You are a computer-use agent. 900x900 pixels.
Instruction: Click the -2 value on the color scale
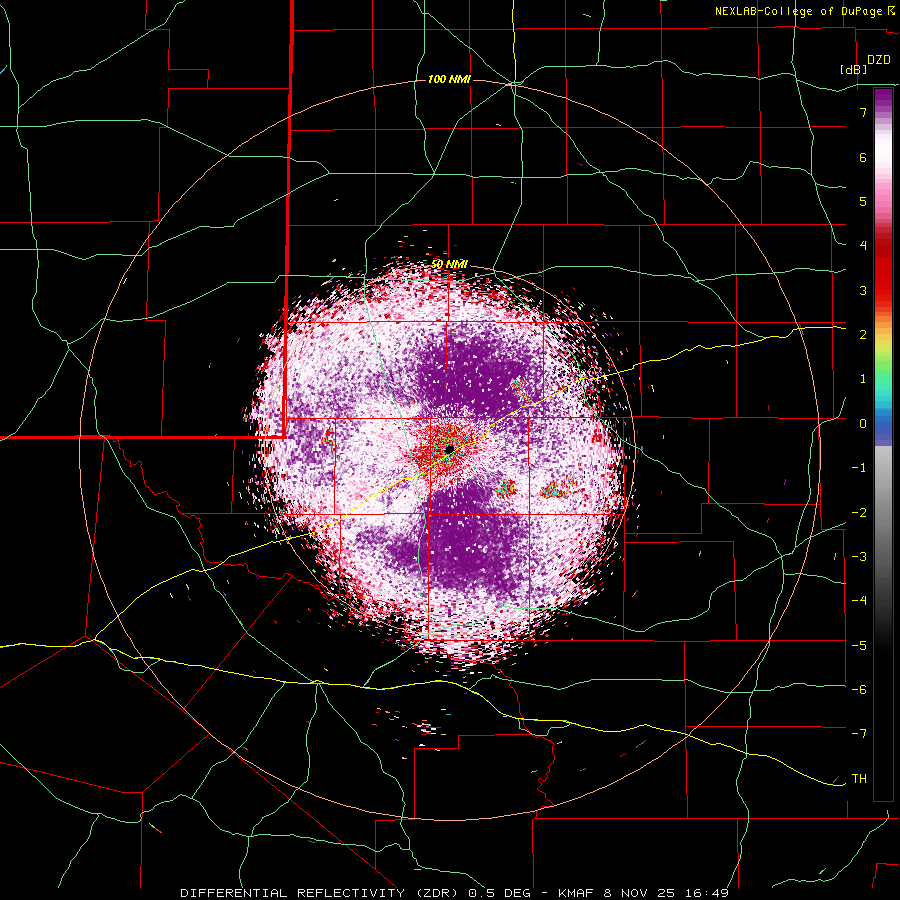pyautogui.click(x=859, y=513)
